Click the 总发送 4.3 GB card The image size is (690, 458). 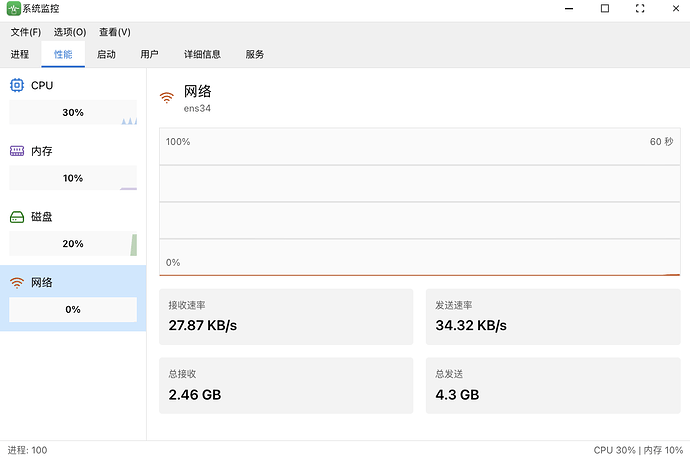point(553,385)
